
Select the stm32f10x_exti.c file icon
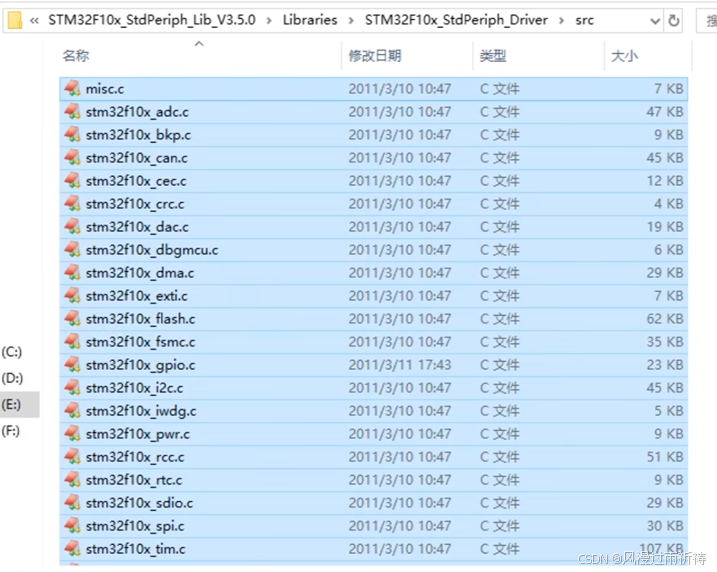[72, 295]
